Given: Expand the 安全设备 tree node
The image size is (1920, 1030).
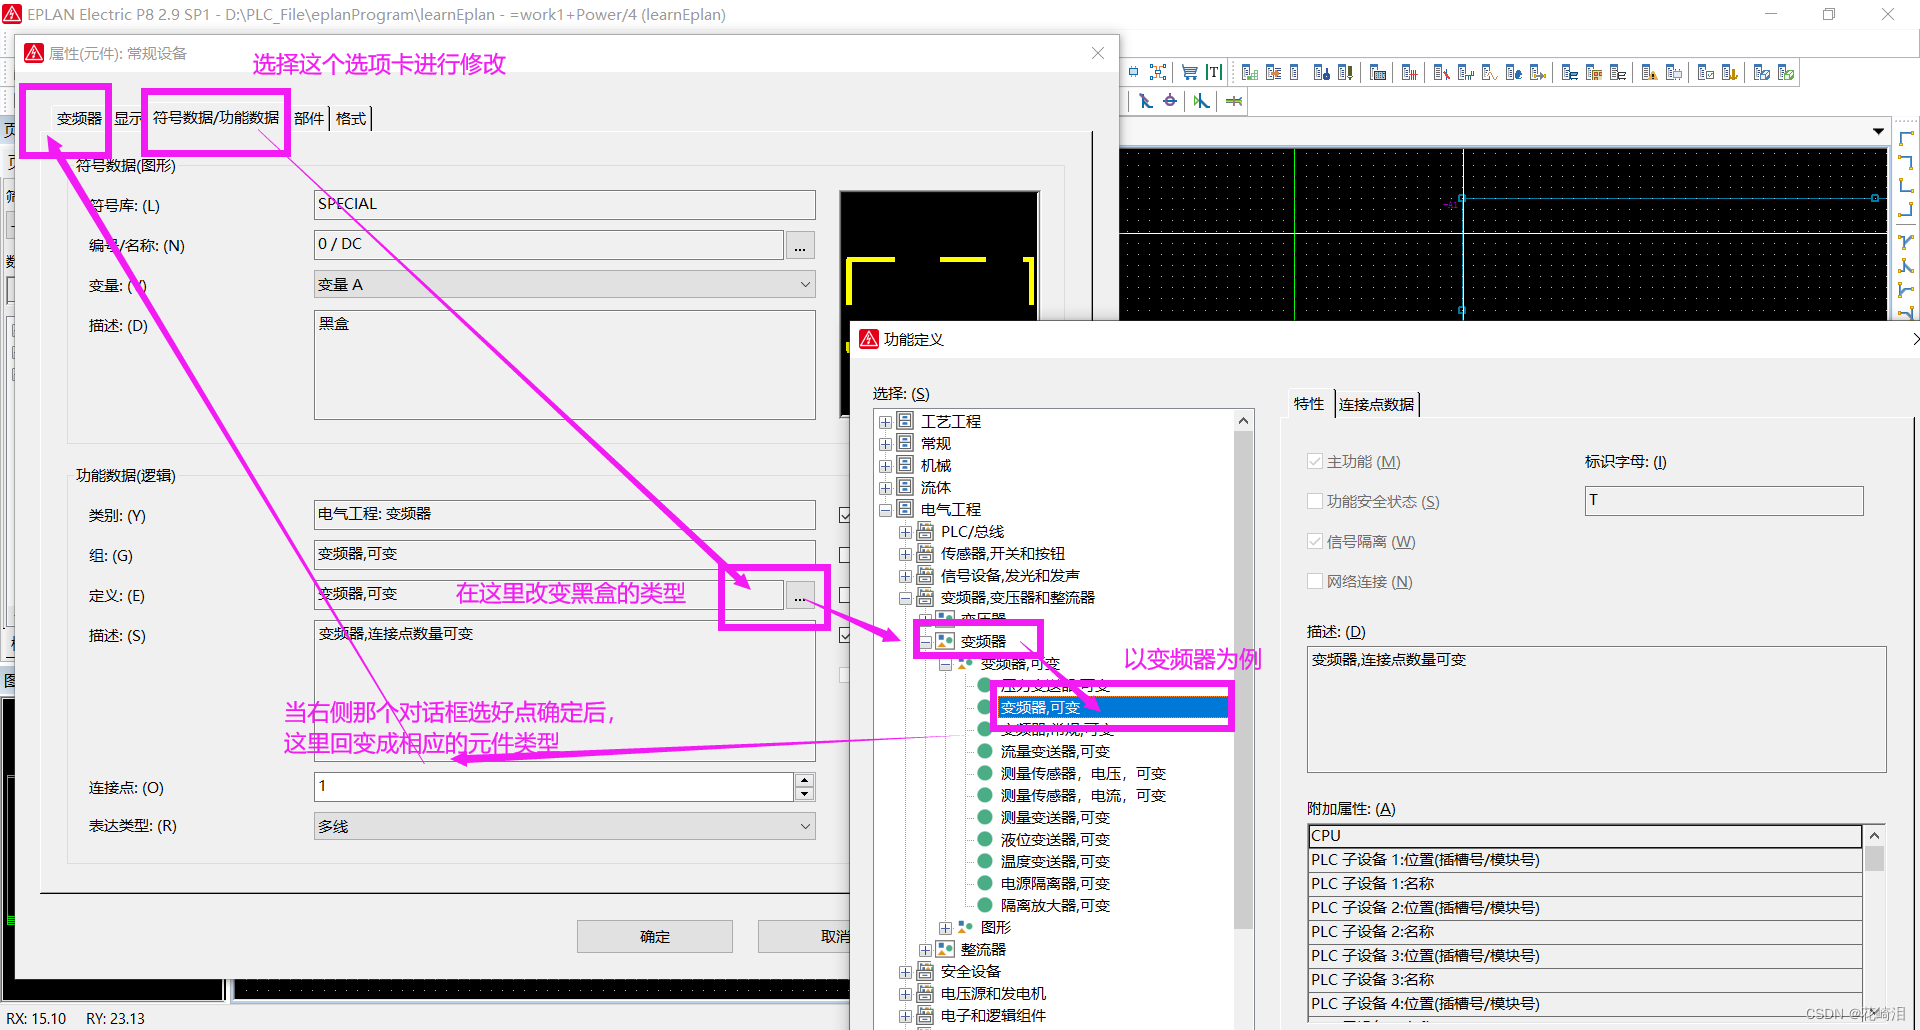Looking at the screenshot, I should [905, 972].
